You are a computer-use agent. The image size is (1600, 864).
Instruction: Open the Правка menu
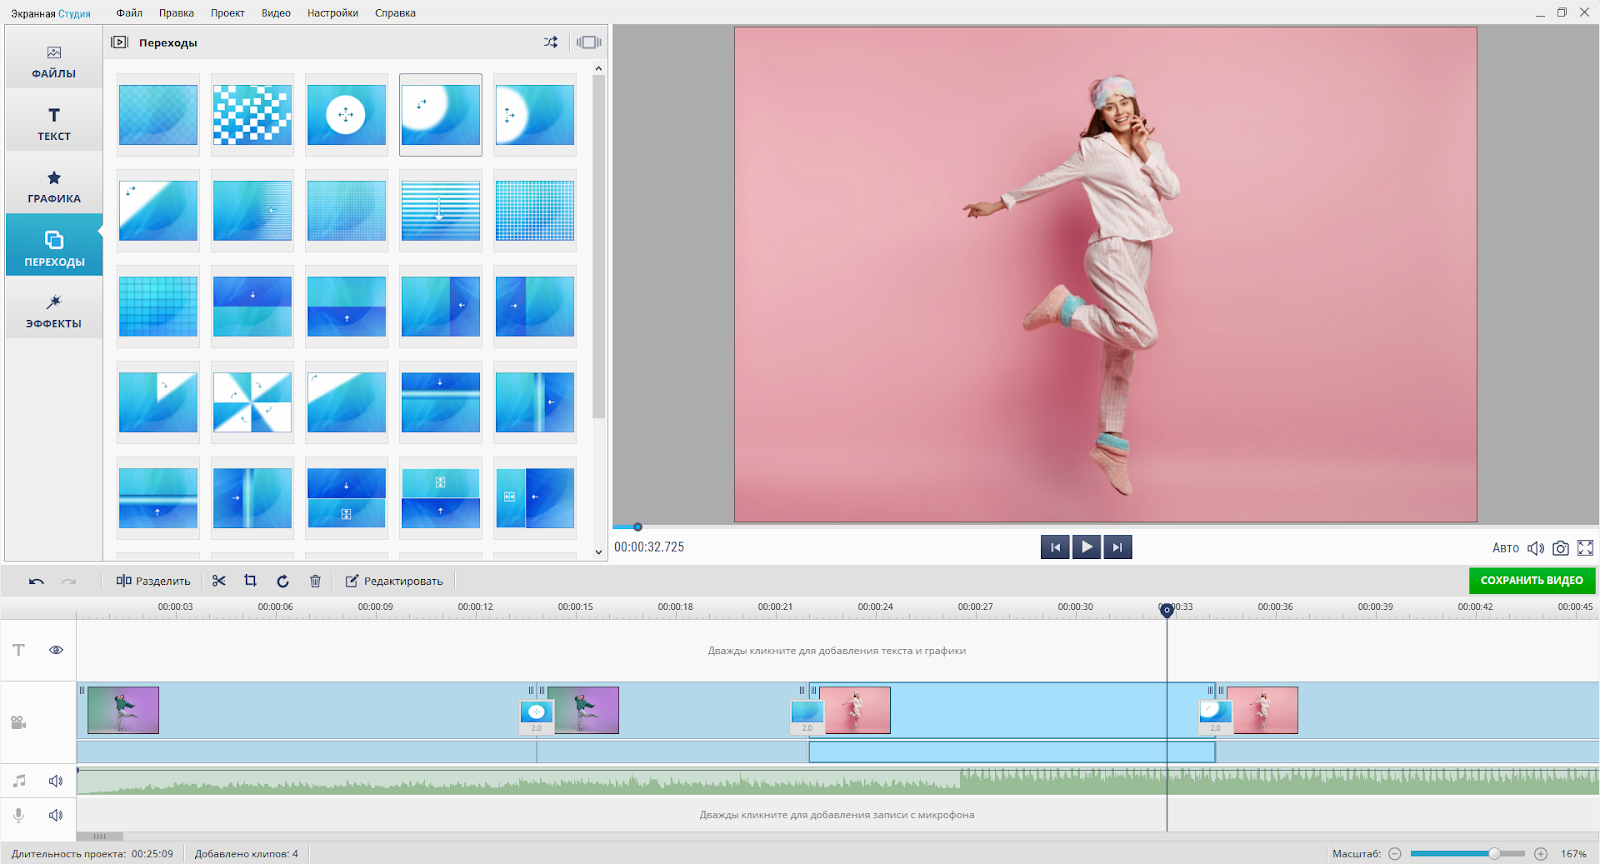(x=176, y=13)
